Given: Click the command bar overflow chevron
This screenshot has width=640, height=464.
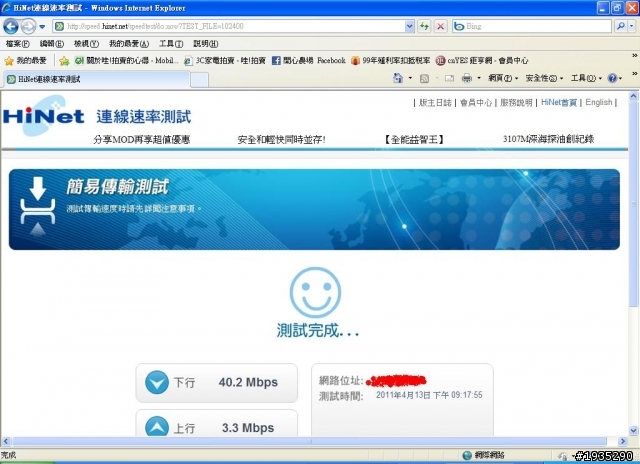Looking at the screenshot, I should point(635,73).
